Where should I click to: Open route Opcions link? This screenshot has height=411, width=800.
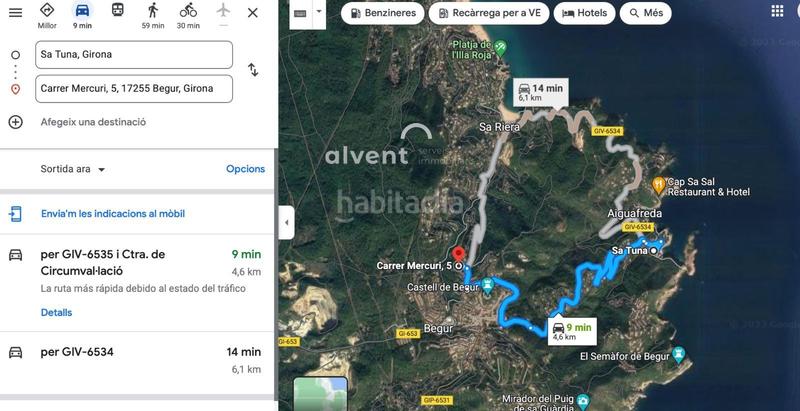pos(245,169)
